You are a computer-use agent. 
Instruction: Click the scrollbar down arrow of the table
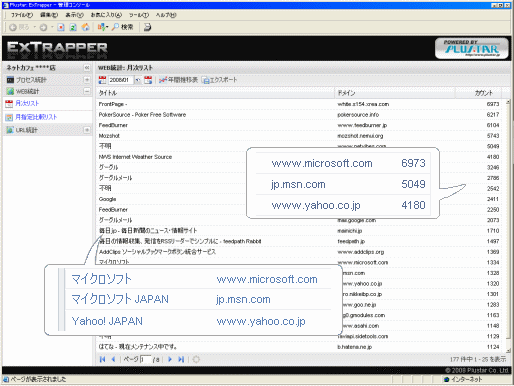tap(508, 350)
